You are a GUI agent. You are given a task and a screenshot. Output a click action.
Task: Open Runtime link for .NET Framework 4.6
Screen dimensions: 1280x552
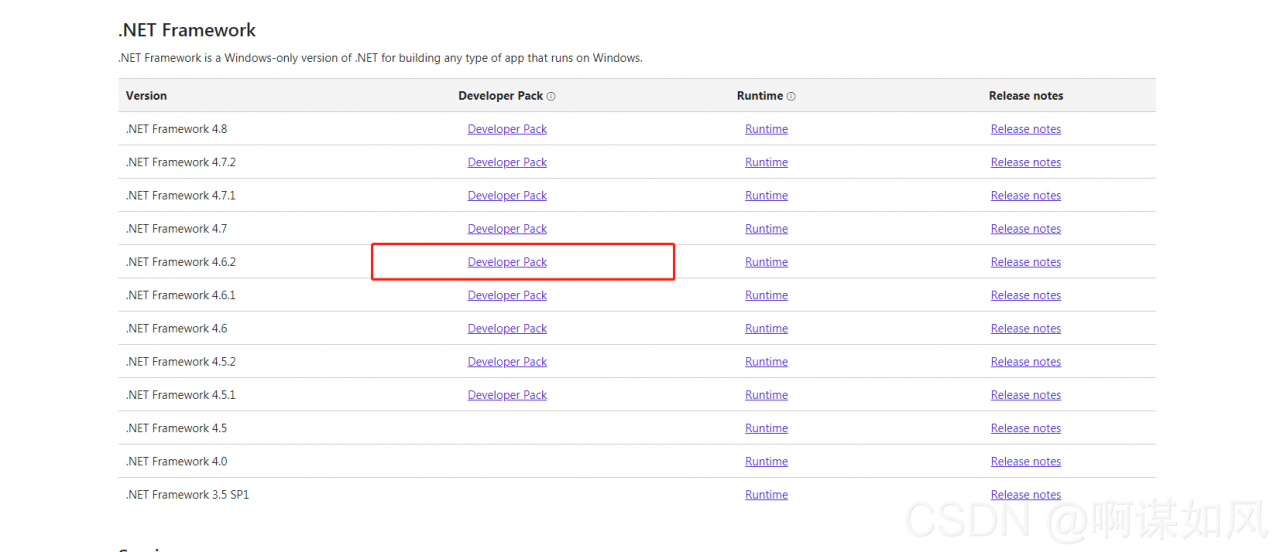coord(766,328)
